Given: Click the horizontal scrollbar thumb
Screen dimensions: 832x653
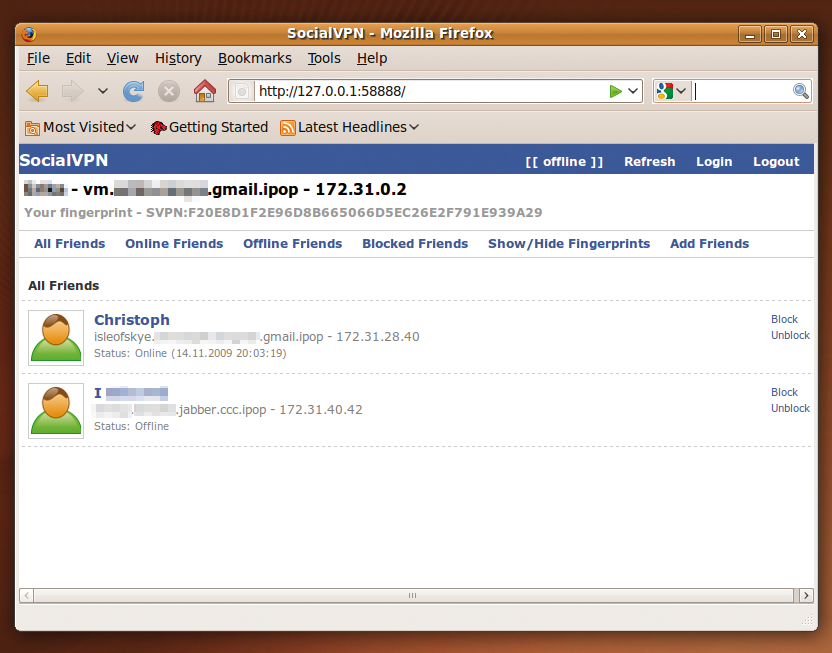Looking at the screenshot, I should 413,595.
